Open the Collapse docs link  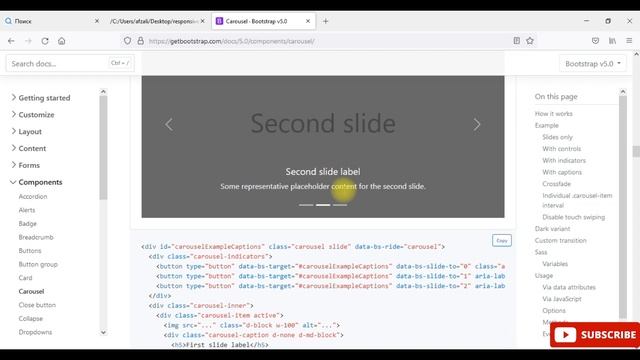pos(30,318)
